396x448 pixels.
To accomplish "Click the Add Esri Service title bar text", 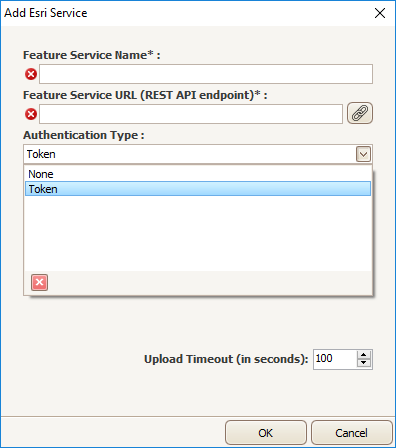I will point(46,13).
